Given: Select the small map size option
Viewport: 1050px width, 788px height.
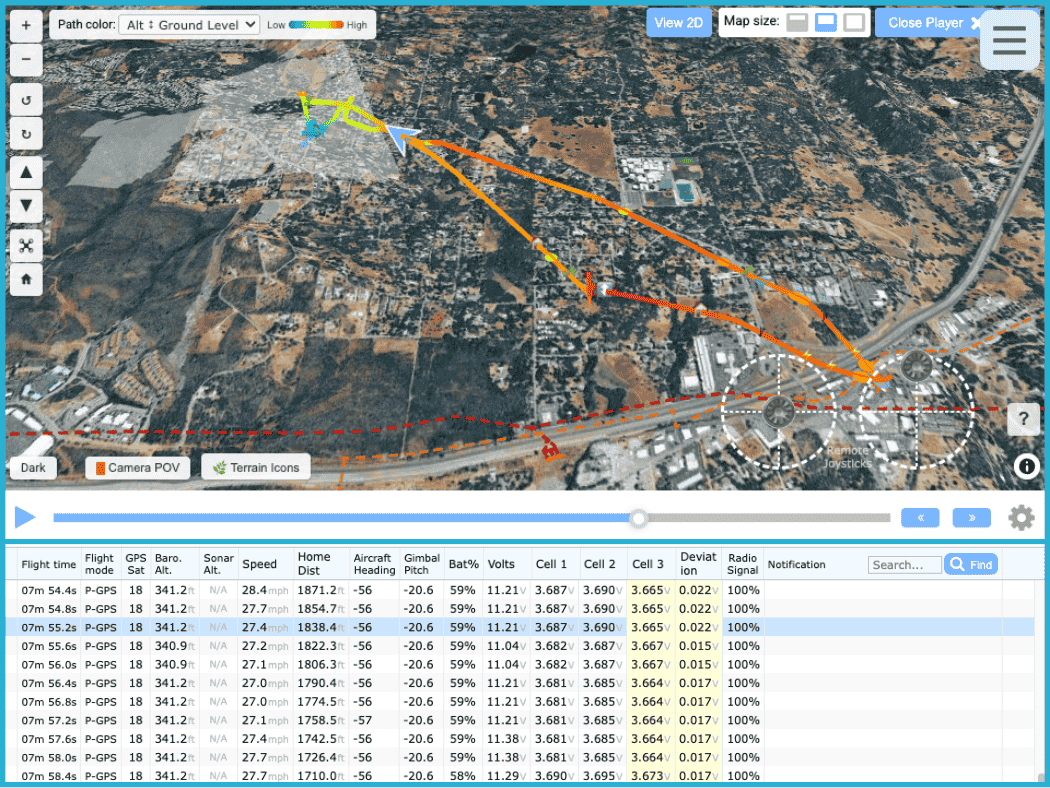Looking at the screenshot, I should coord(797,23).
